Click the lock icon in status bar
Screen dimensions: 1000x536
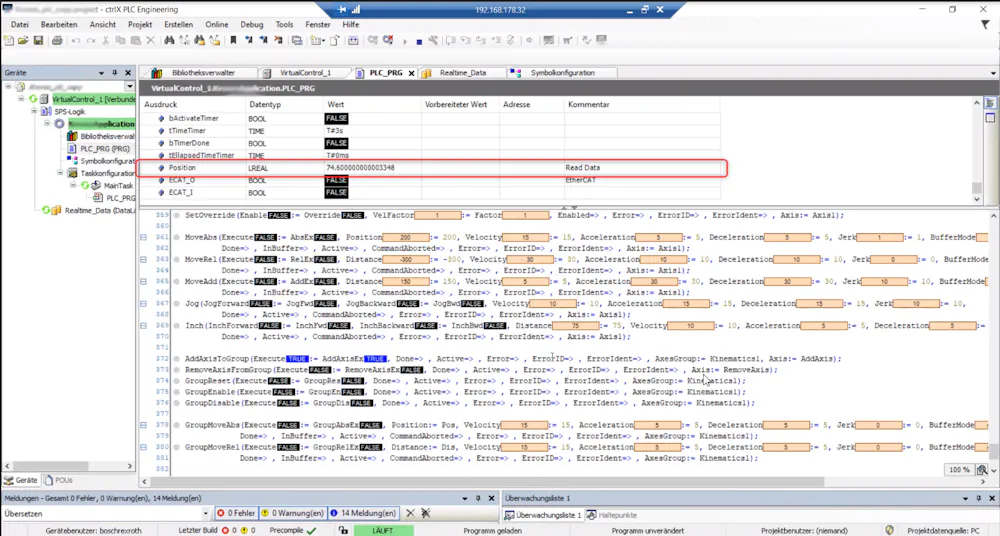click(343, 530)
